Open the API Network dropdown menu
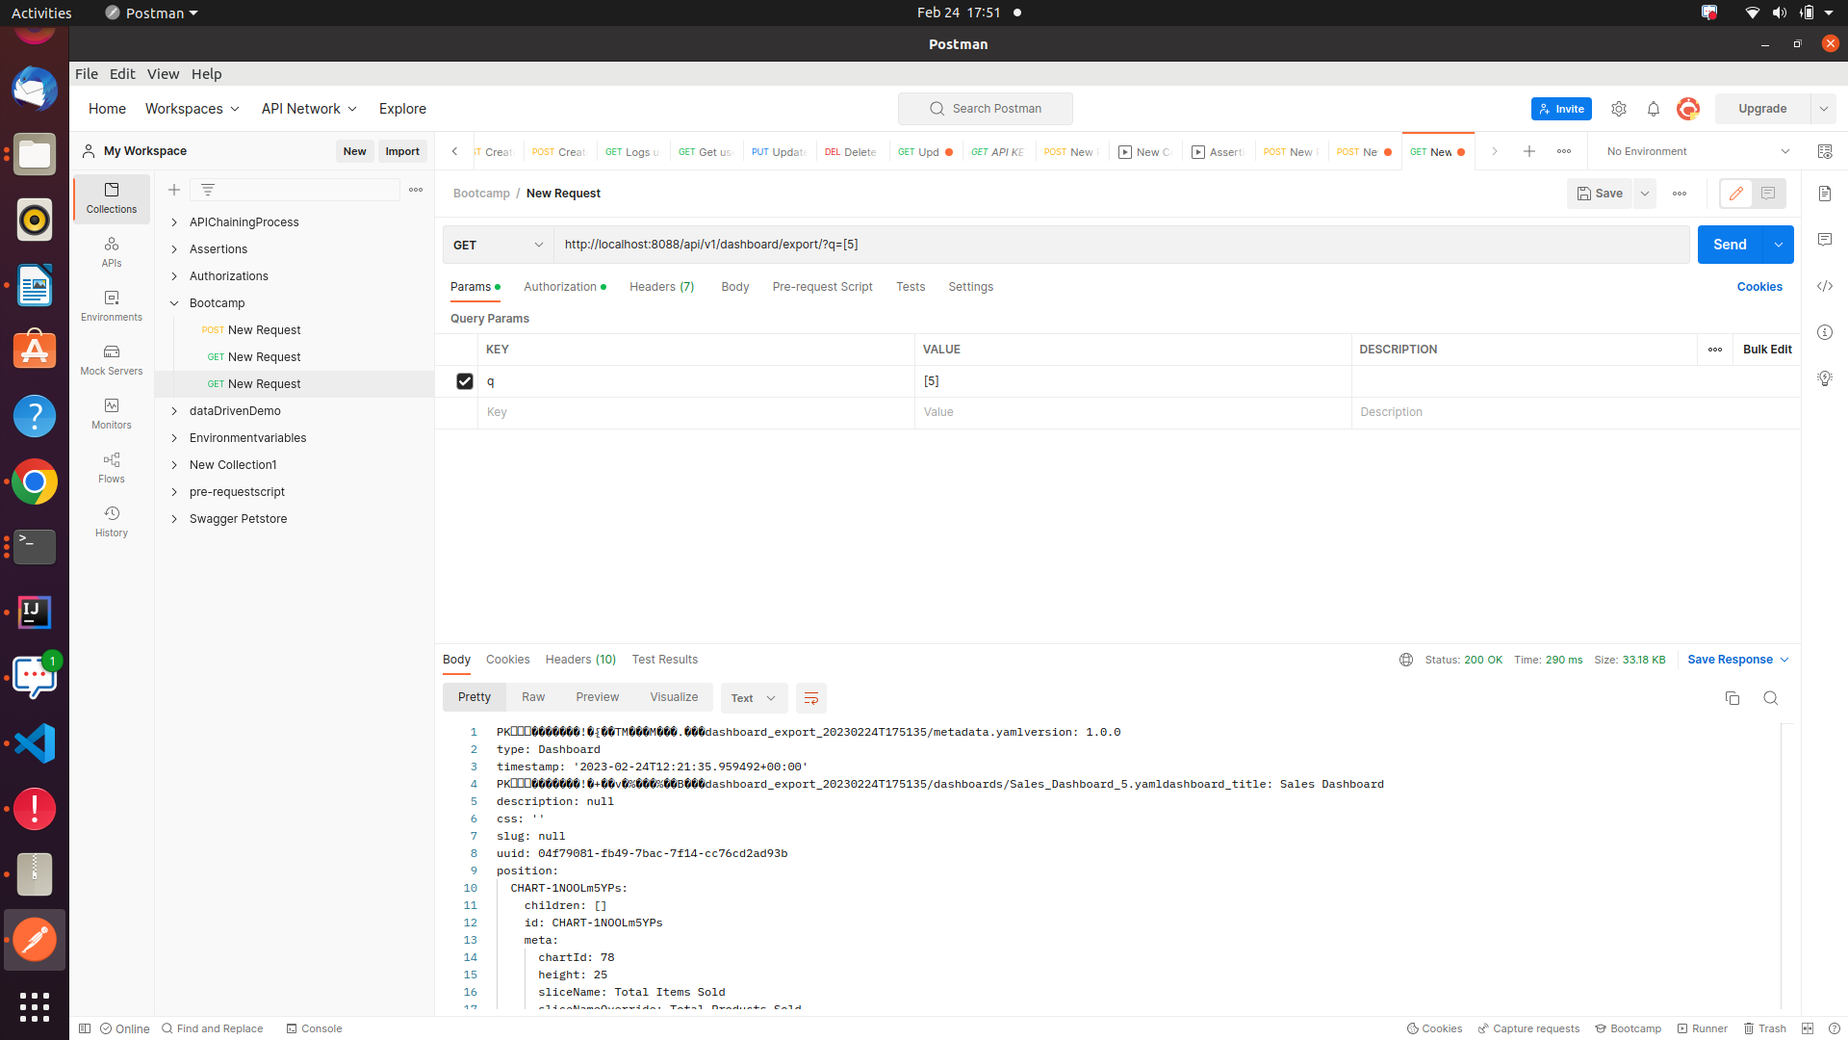 [308, 109]
